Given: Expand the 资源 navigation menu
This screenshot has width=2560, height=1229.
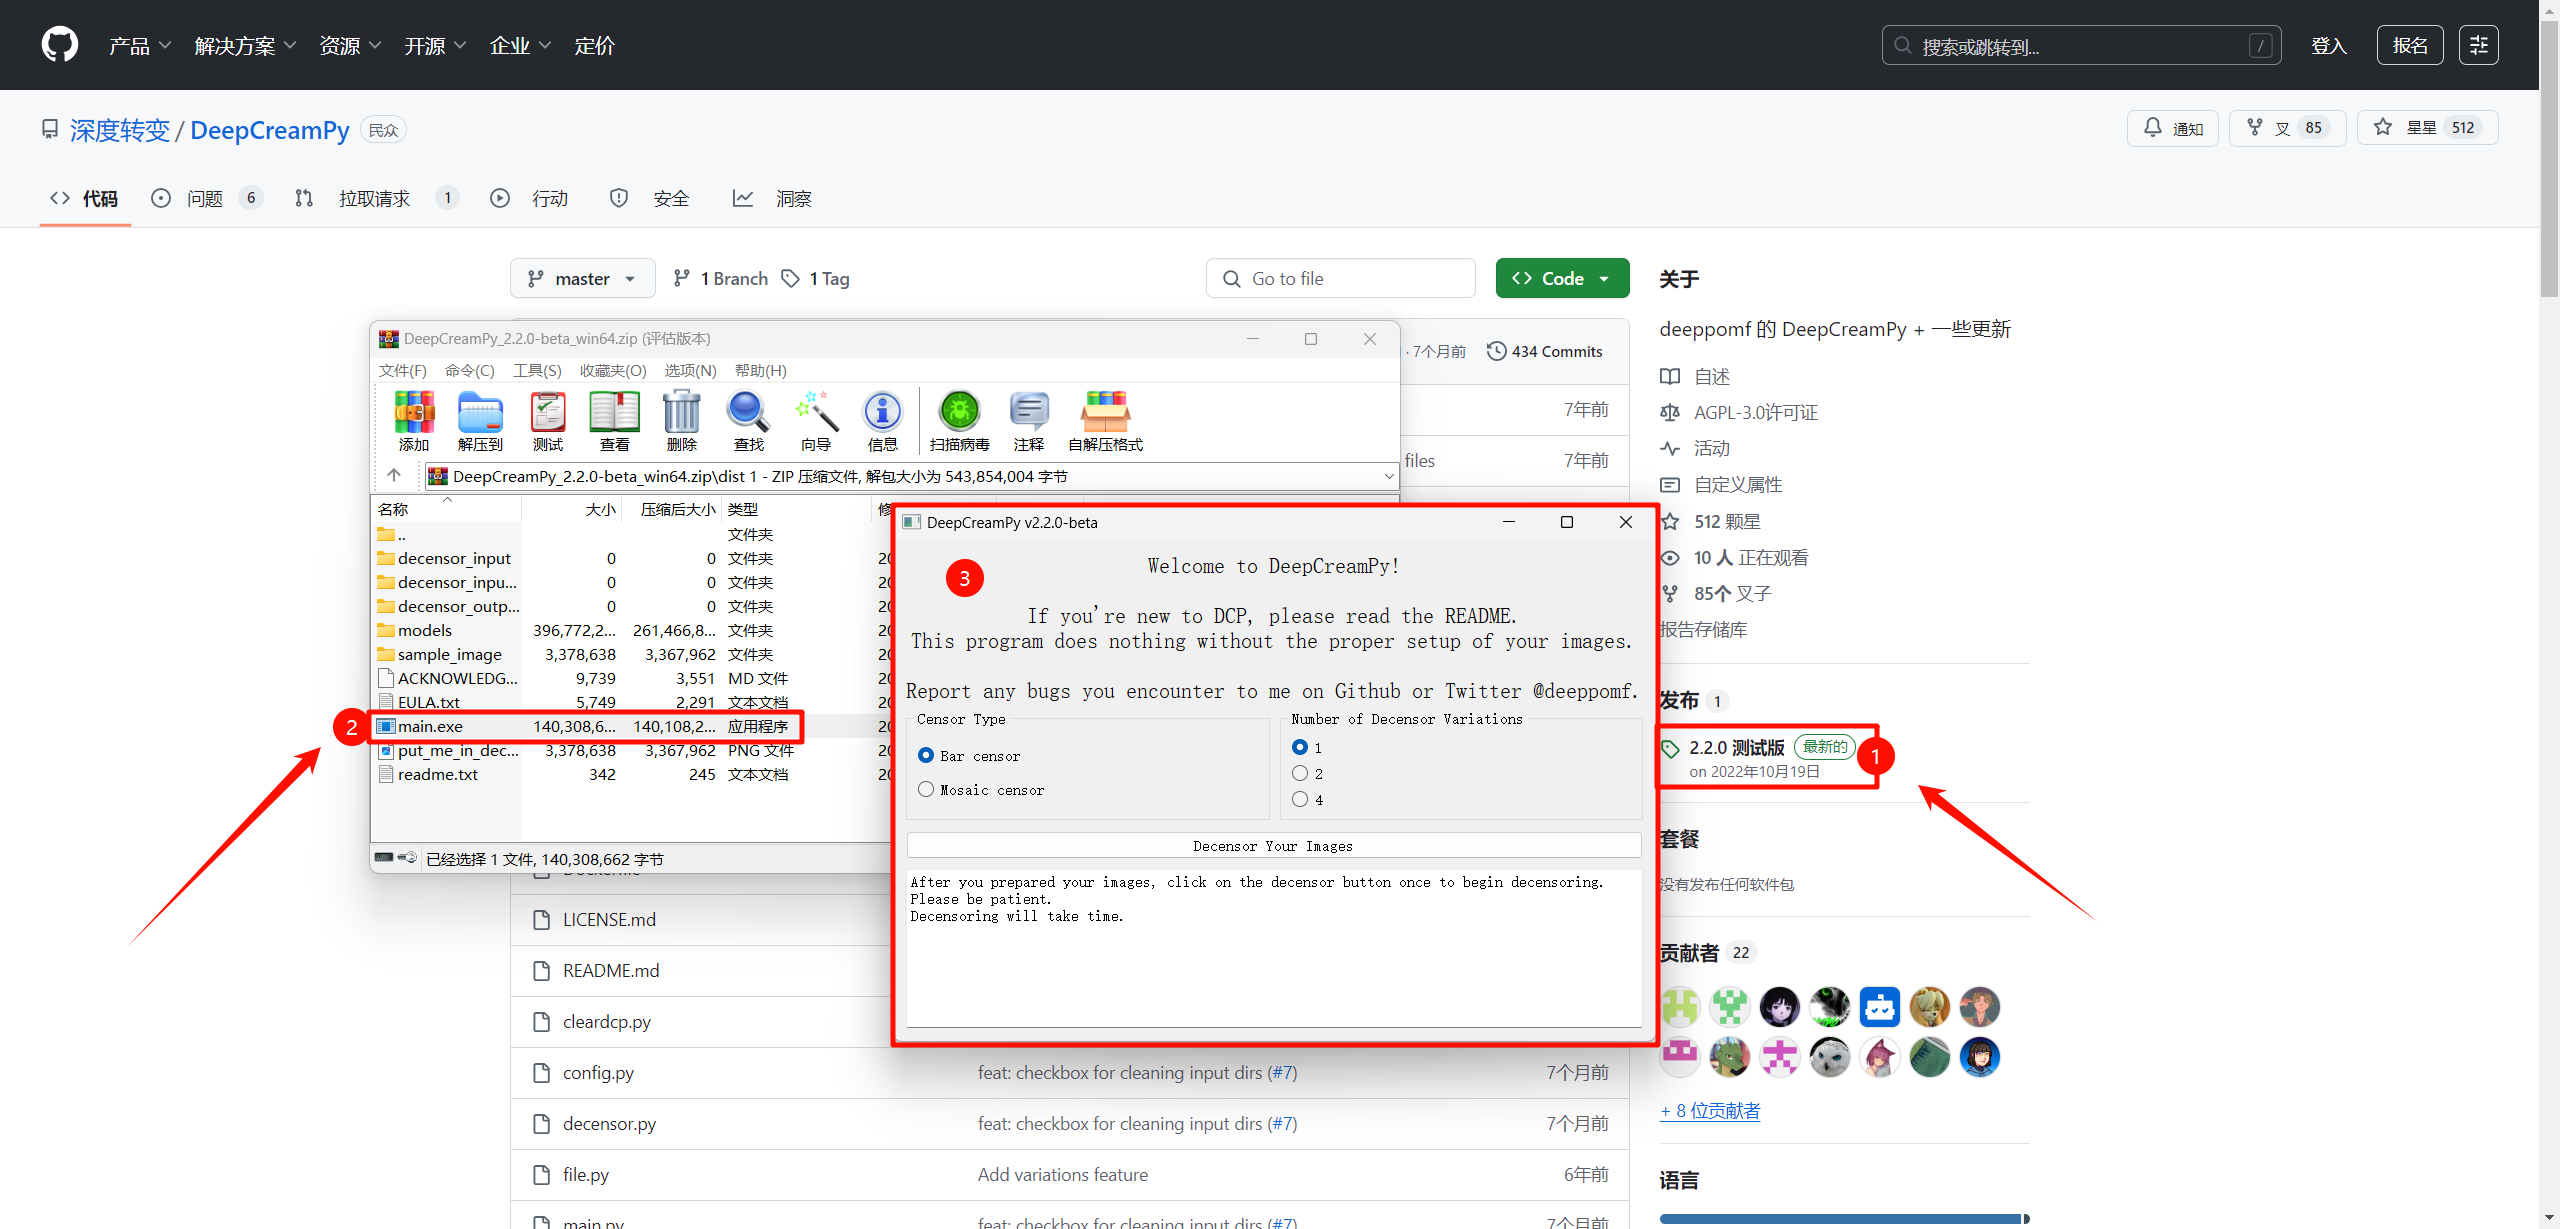Looking at the screenshot, I should tap(350, 46).
